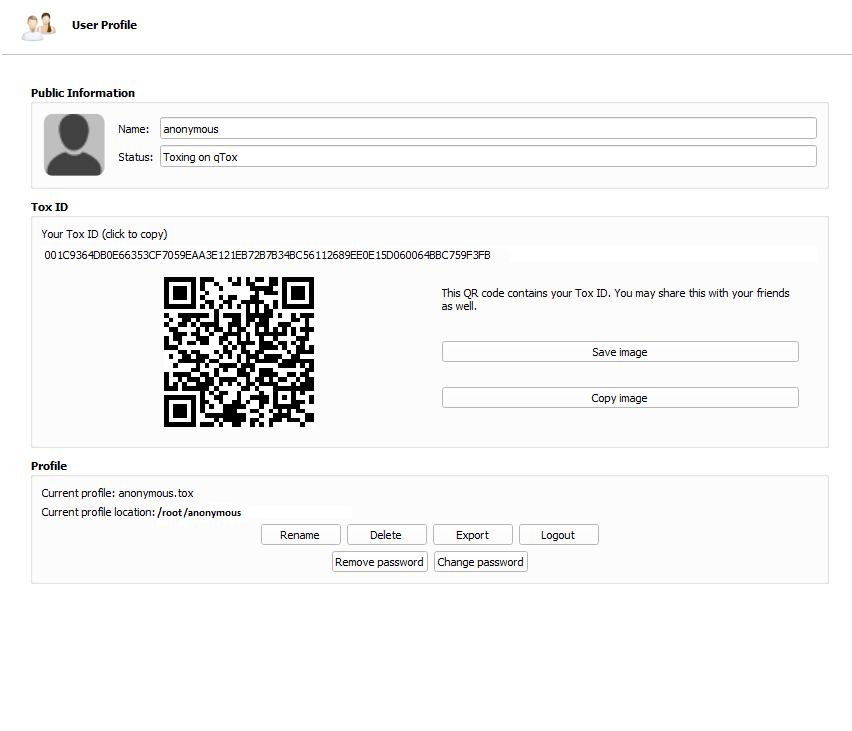Copy the Tox ID hexadecimal string
The height and width of the screenshot is (731, 852).
[267, 255]
